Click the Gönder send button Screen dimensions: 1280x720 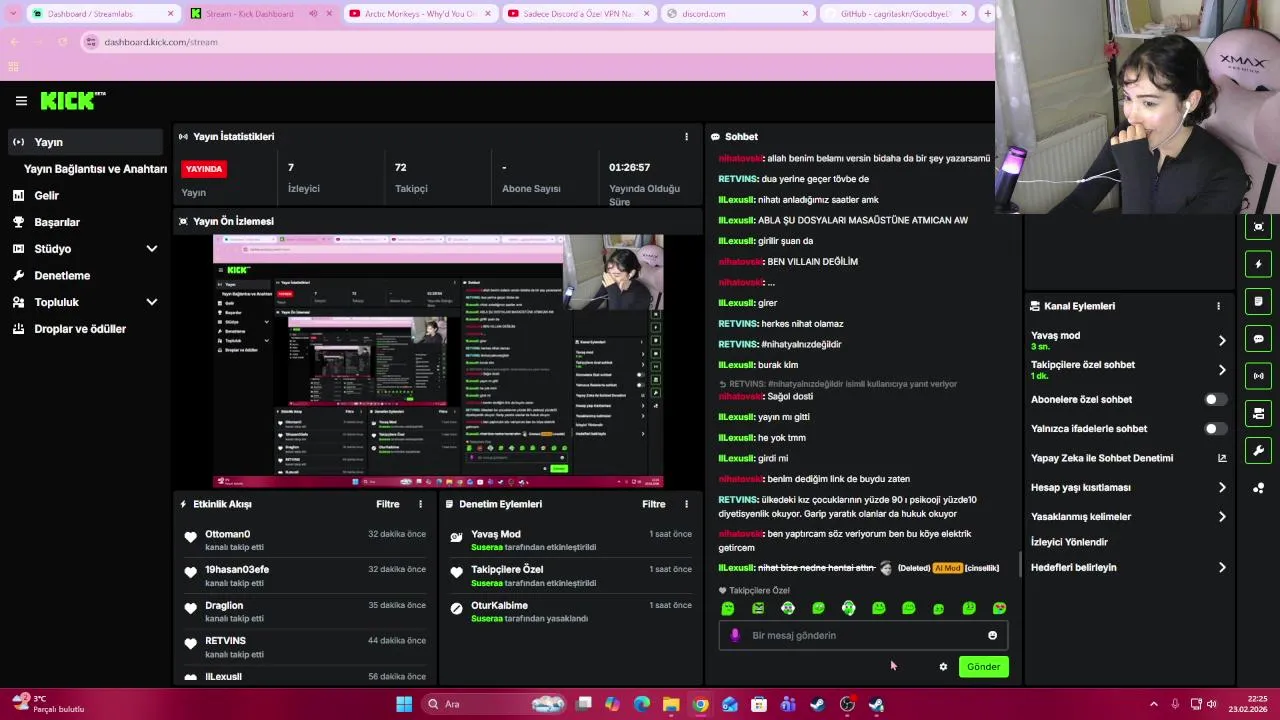983,667
